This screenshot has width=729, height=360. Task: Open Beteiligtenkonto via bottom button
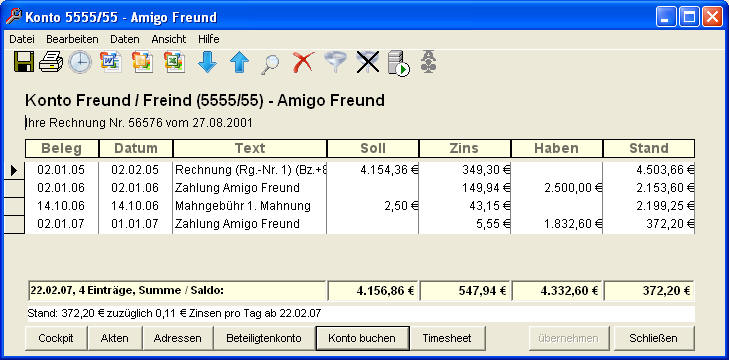coord(264,338)
